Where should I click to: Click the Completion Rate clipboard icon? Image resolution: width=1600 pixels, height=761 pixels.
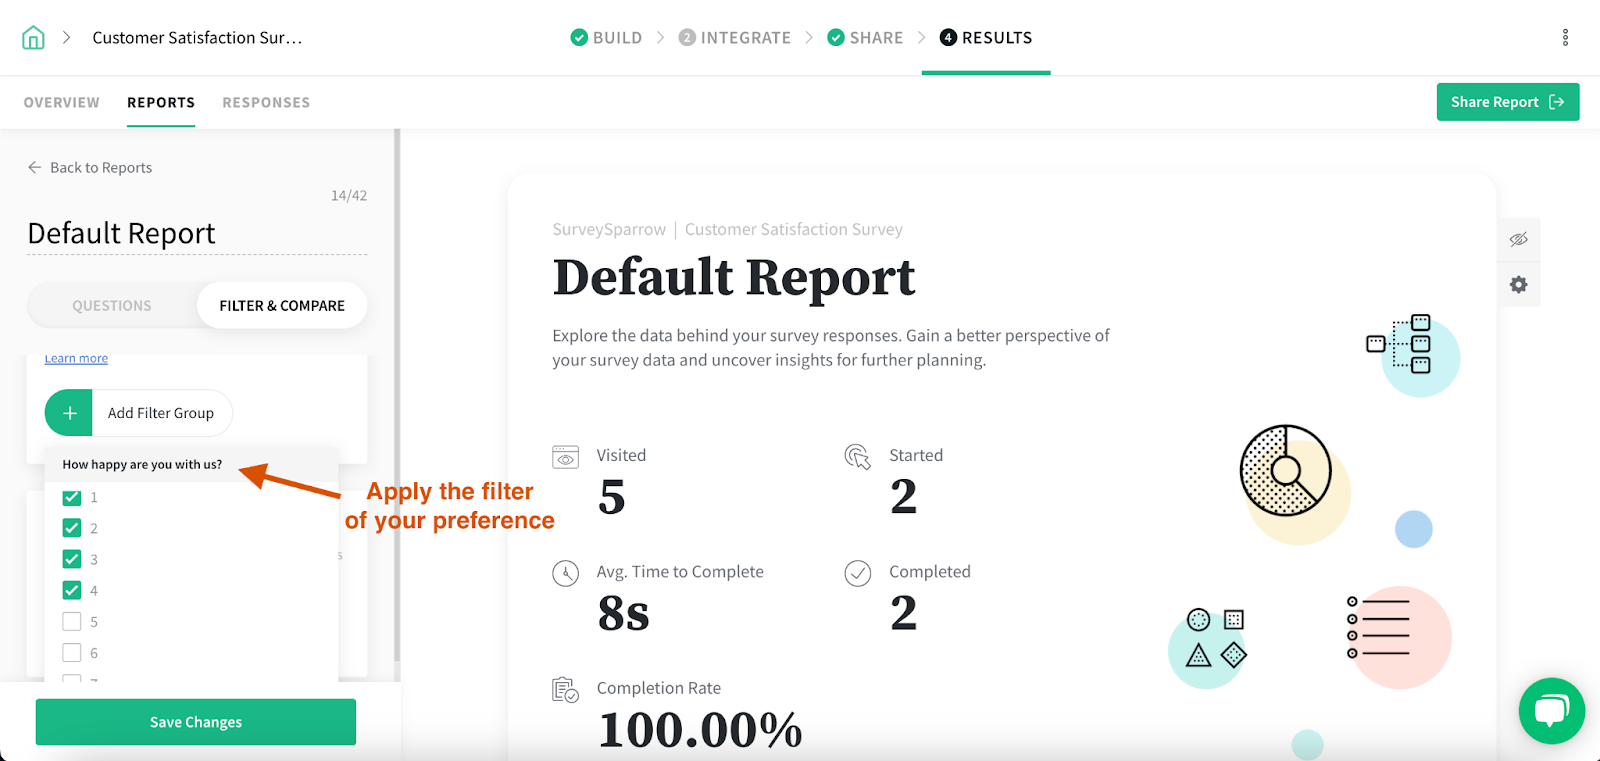(x=565, y=690)
